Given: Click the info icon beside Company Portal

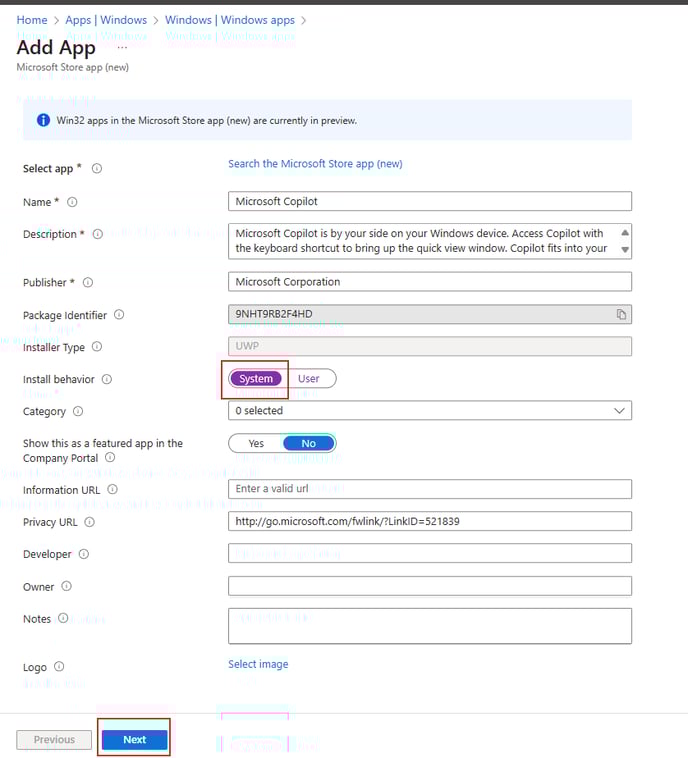Looking at the screenshot, I should click(x=110, y=457).
